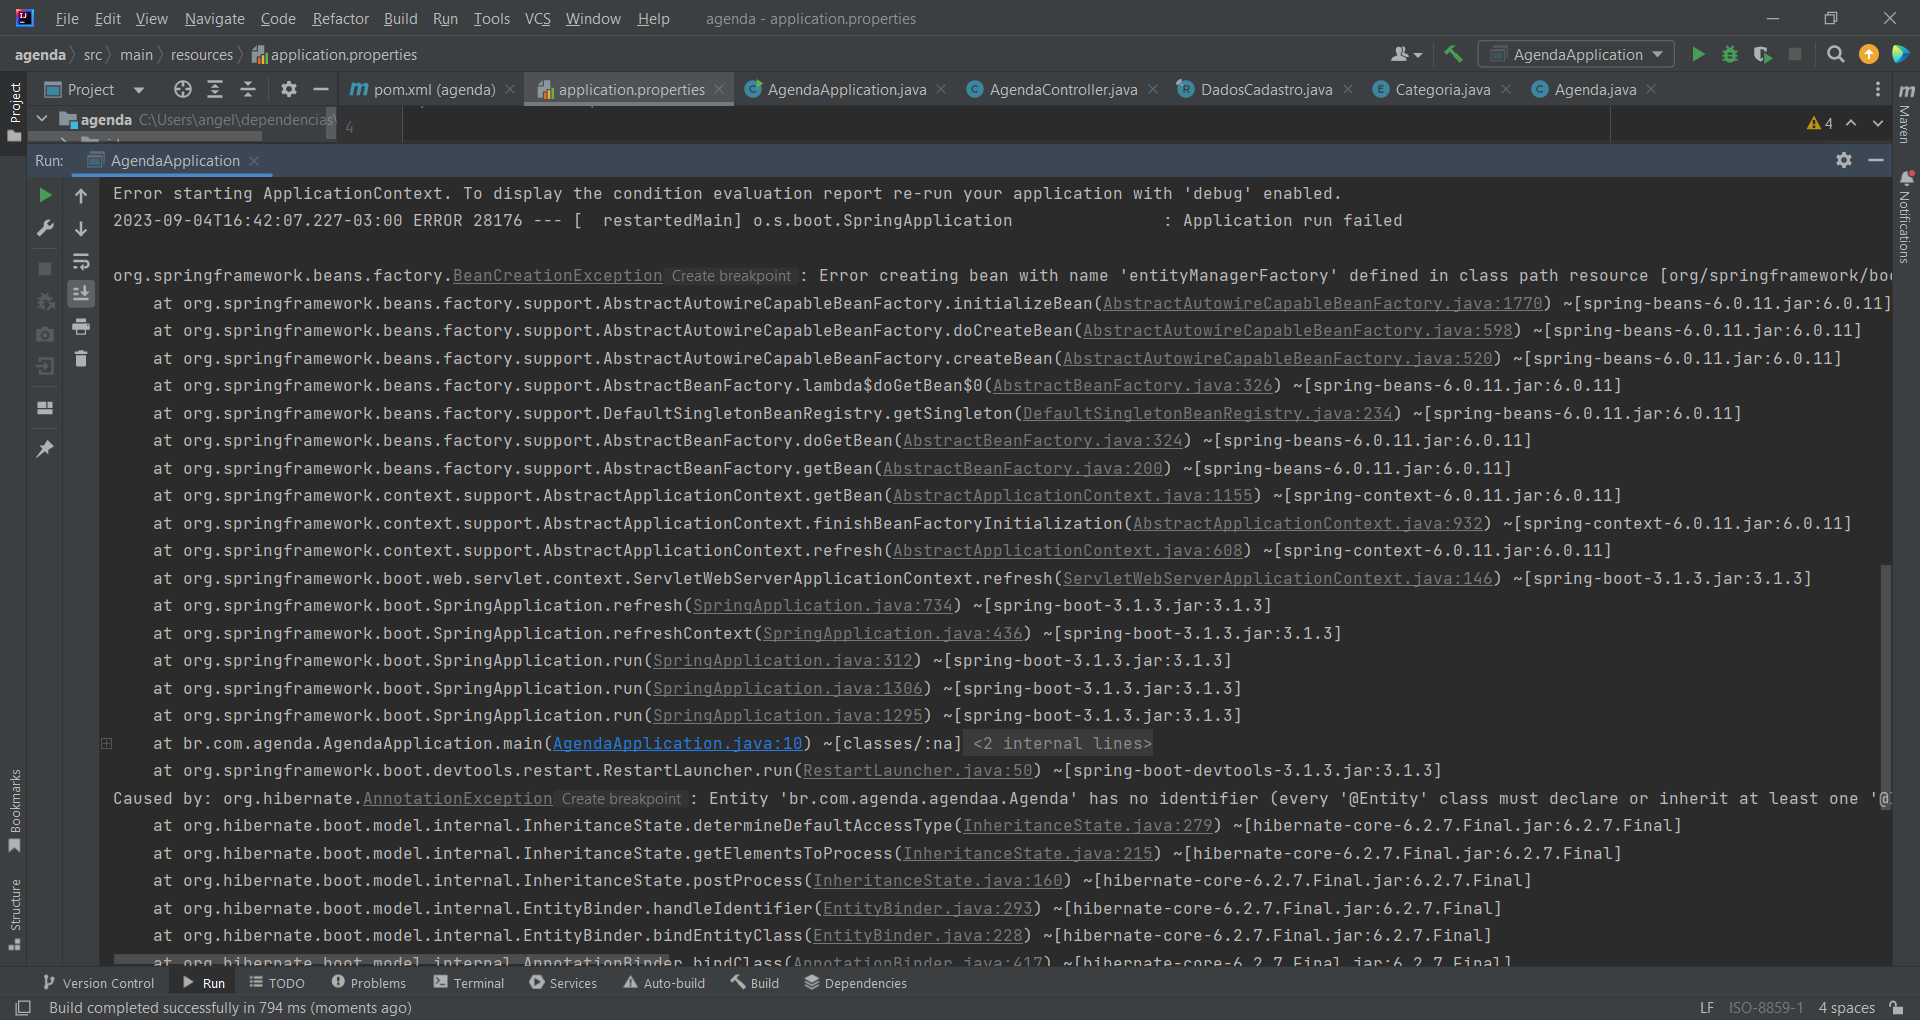
Task: Rerun AgendaApplication with the green play icon
Action: [45, 195]
